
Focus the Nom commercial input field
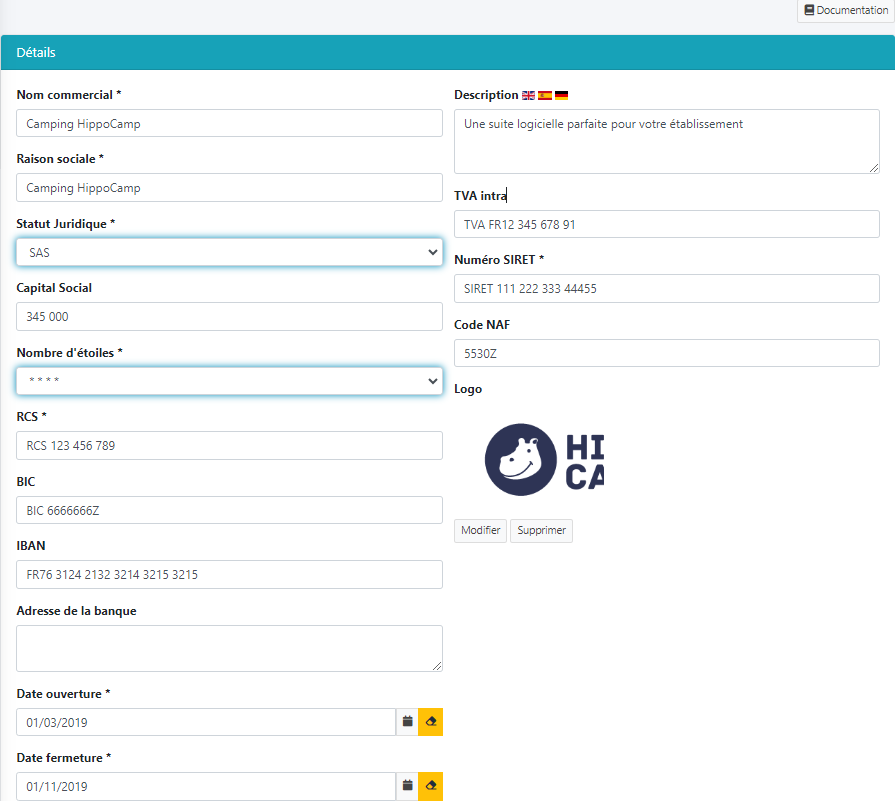coord(229,124)
